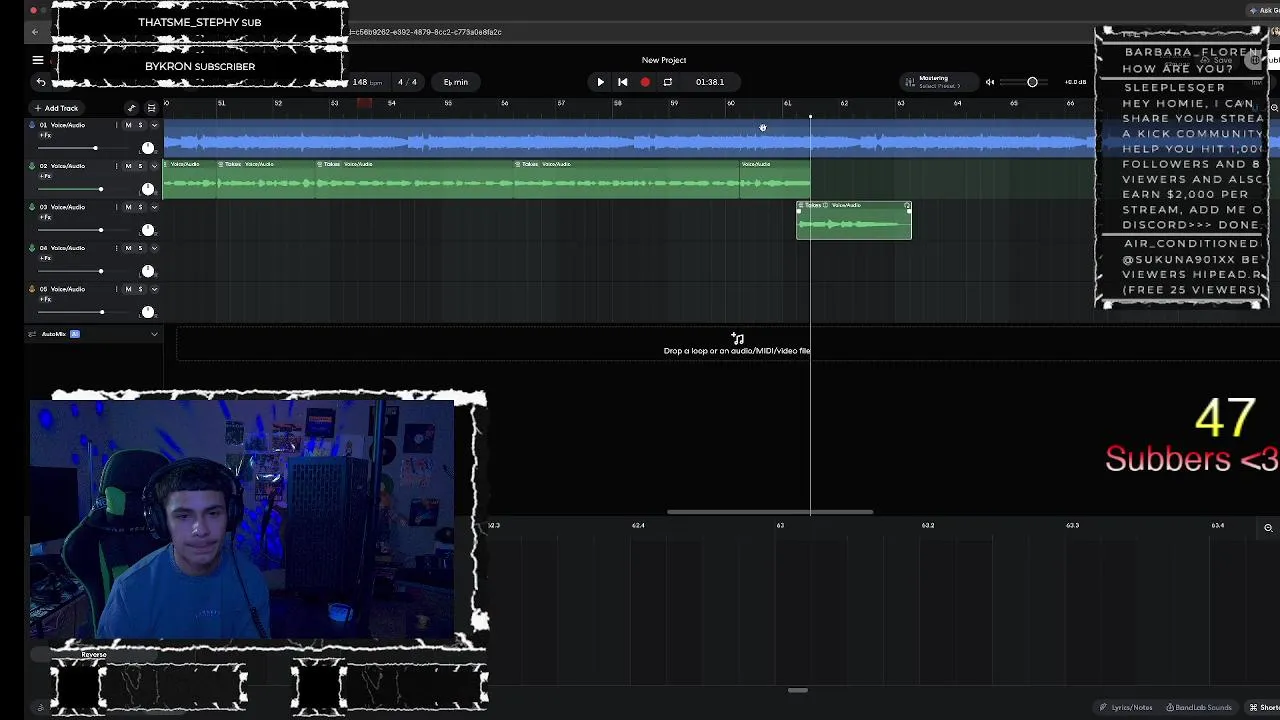Click track 04 microphone instrument icon

coord(32,248)
